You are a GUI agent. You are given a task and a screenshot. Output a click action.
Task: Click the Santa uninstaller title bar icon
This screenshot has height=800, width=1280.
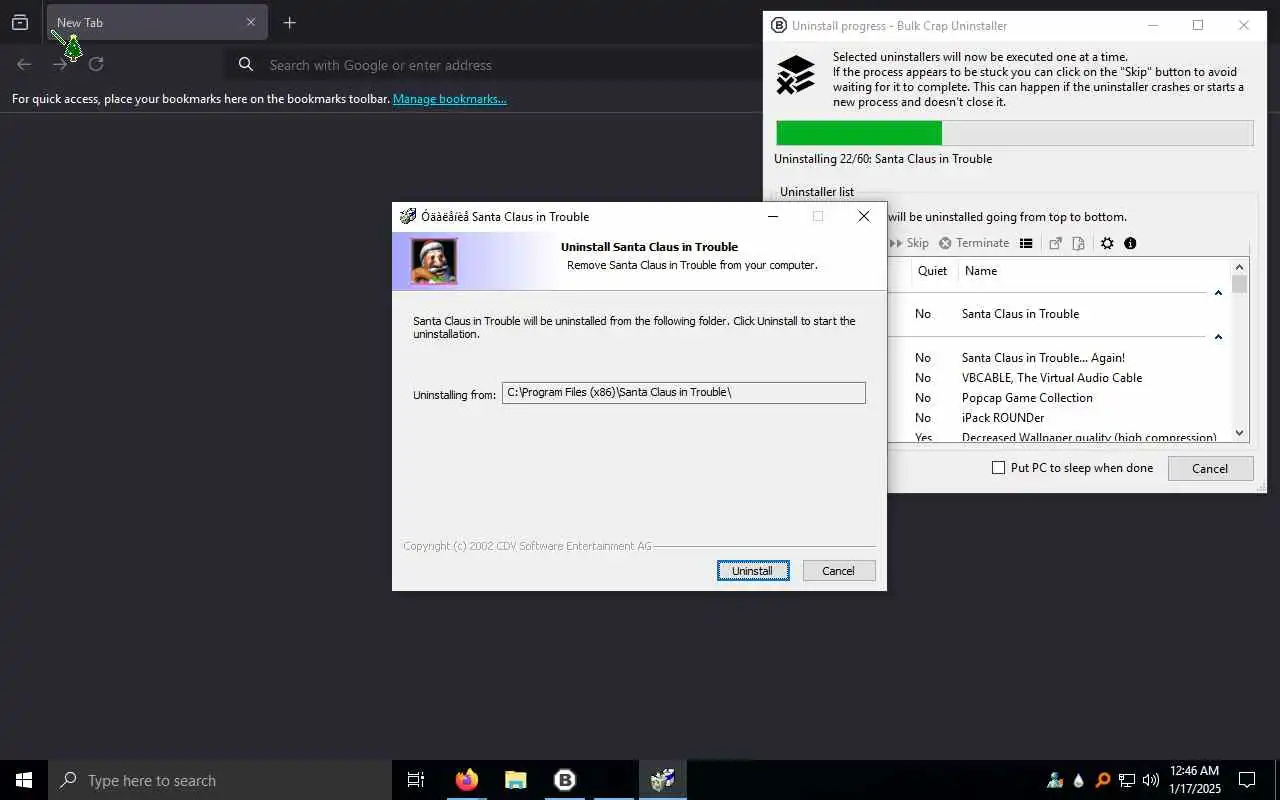(408, 216)
